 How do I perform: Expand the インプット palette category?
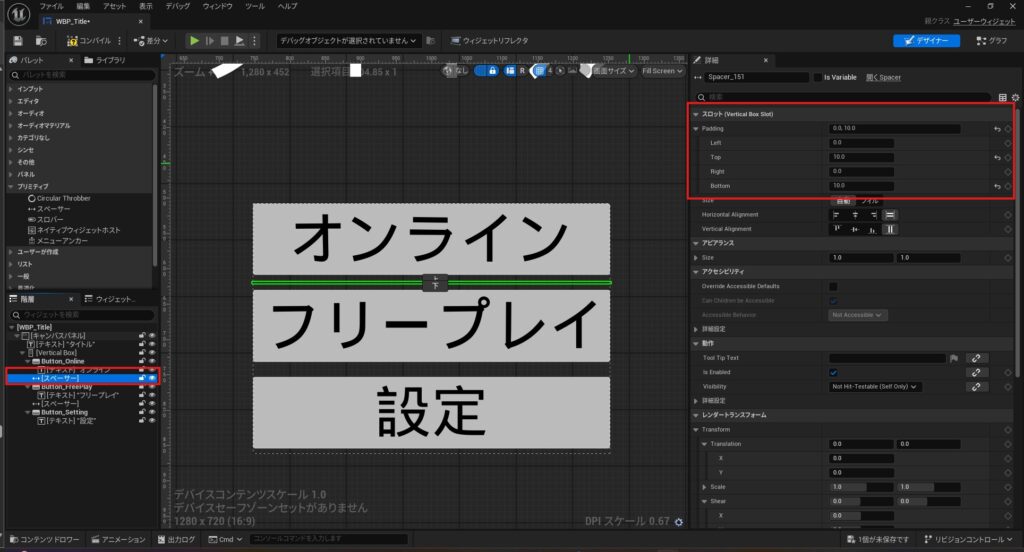point(10,89)
